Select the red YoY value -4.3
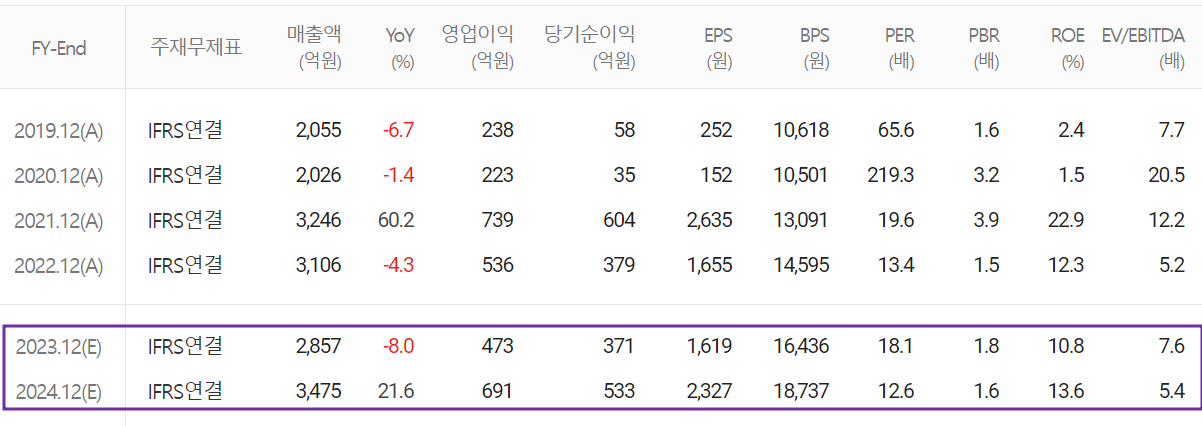 click(398, 265)
